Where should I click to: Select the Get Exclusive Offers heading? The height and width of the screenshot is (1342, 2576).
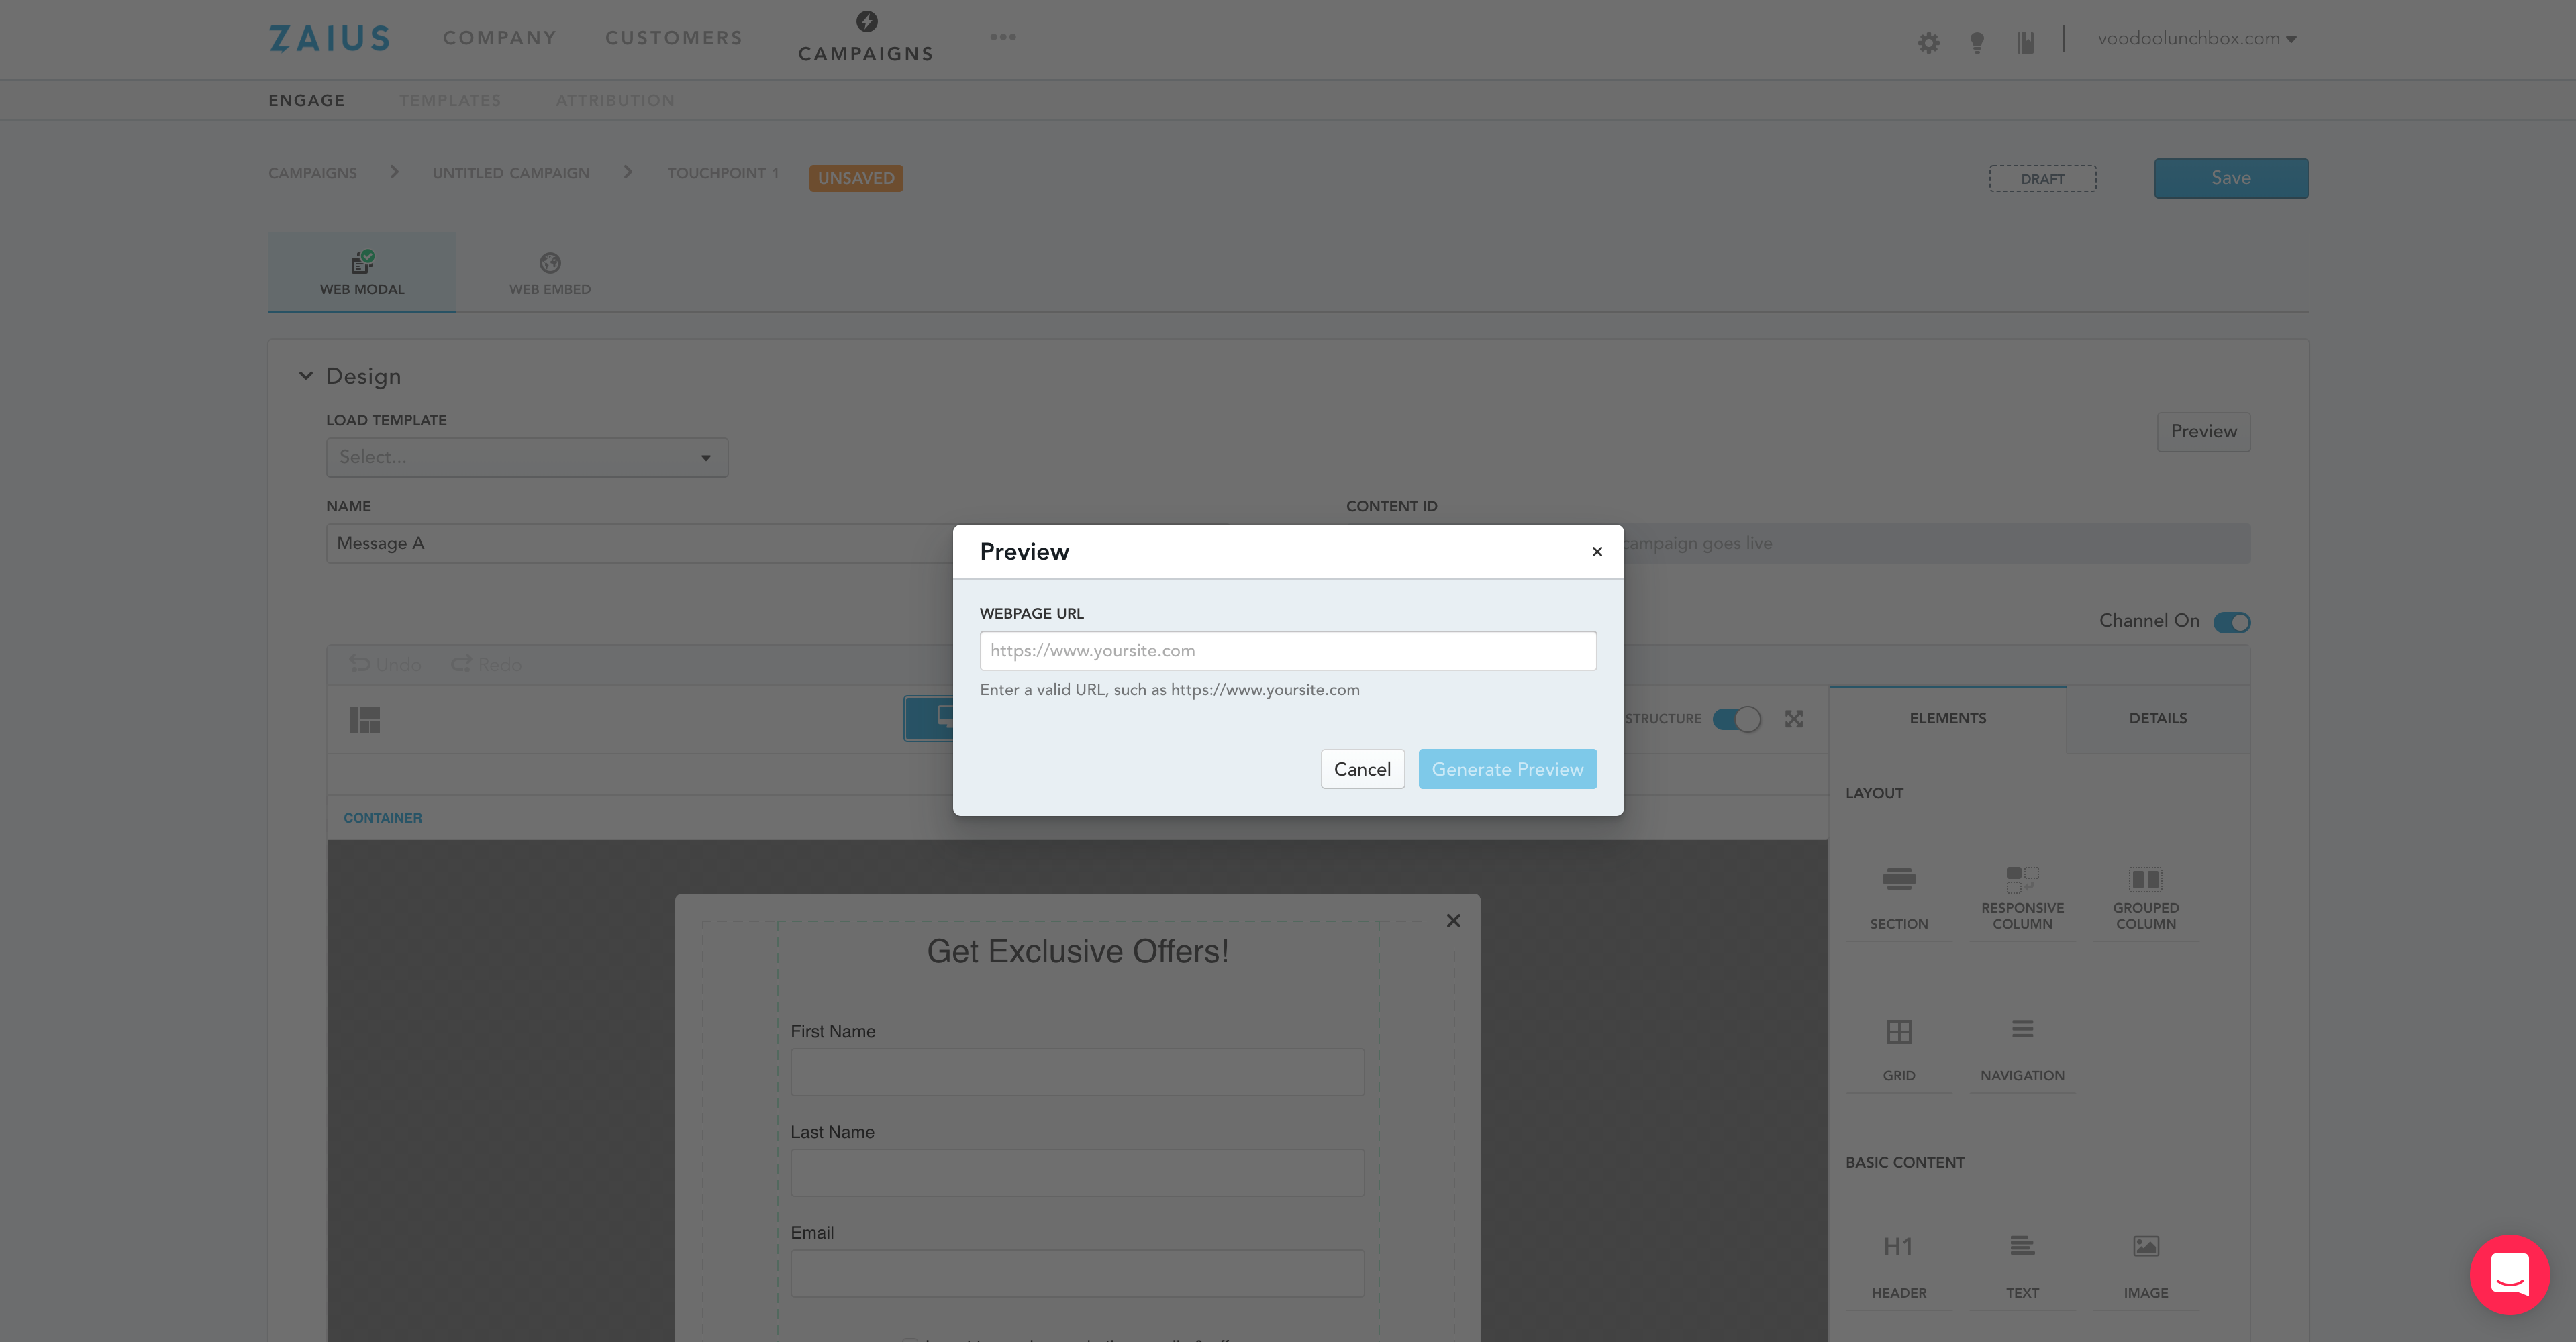[x=1077, y=951]
